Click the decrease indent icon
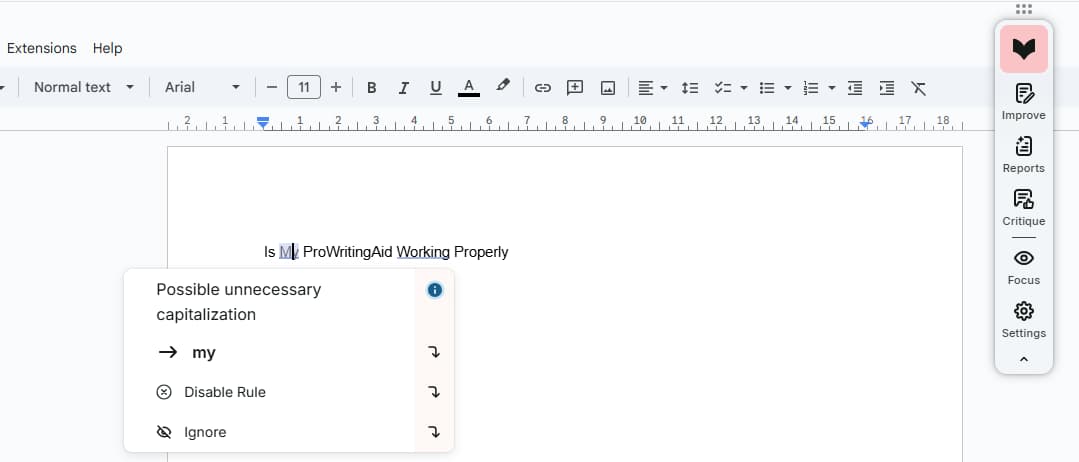 855,87
